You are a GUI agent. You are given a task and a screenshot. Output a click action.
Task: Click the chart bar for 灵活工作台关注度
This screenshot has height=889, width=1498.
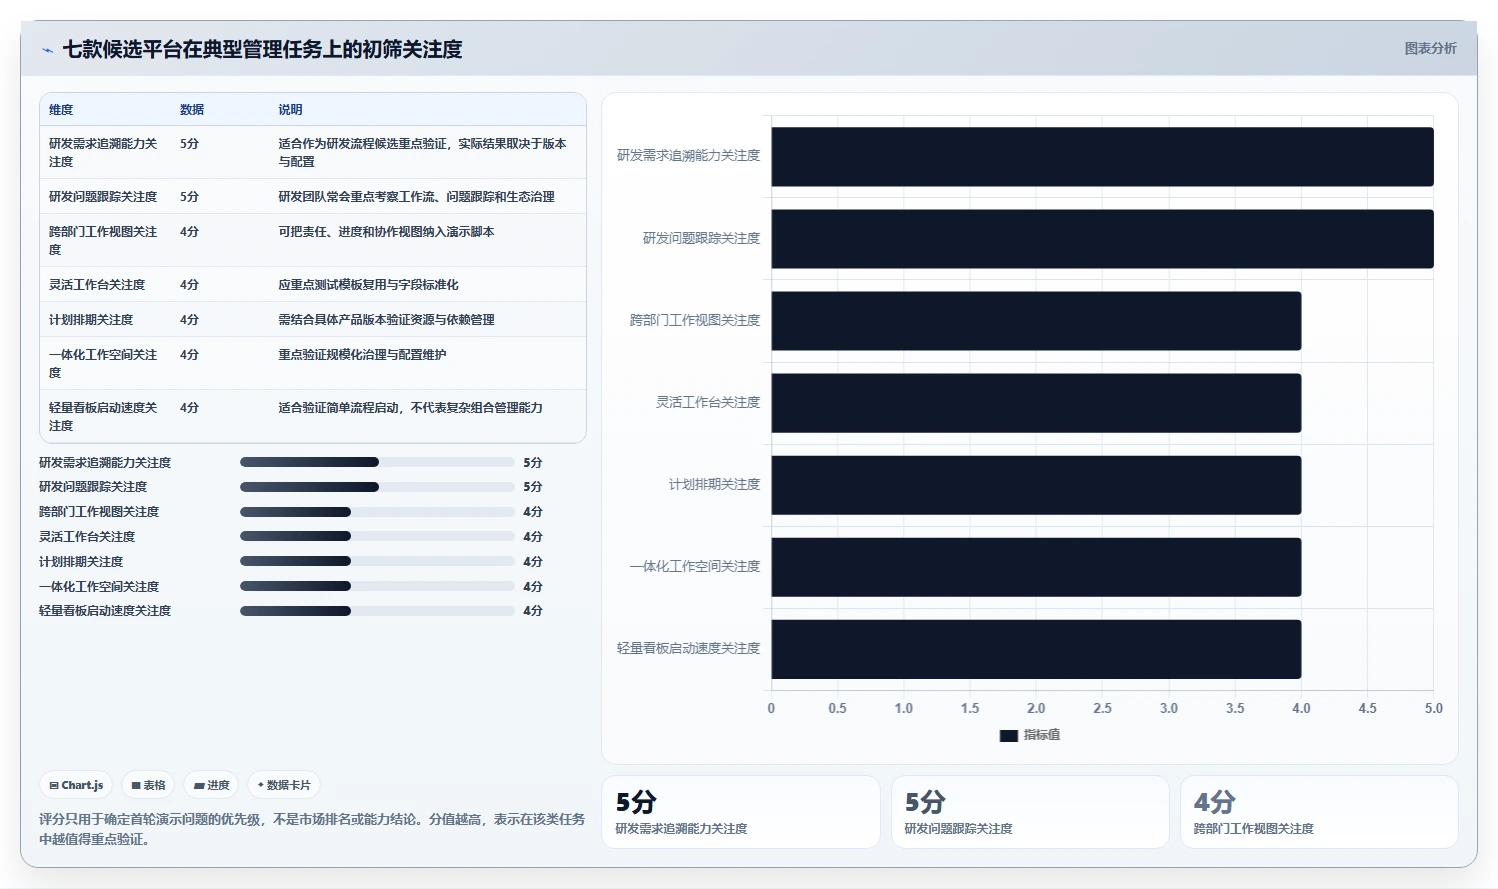pos(1036,402)
